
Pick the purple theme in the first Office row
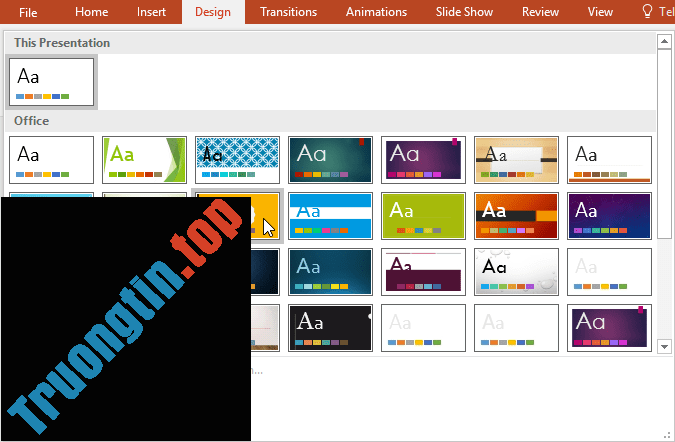coord(423,160)
